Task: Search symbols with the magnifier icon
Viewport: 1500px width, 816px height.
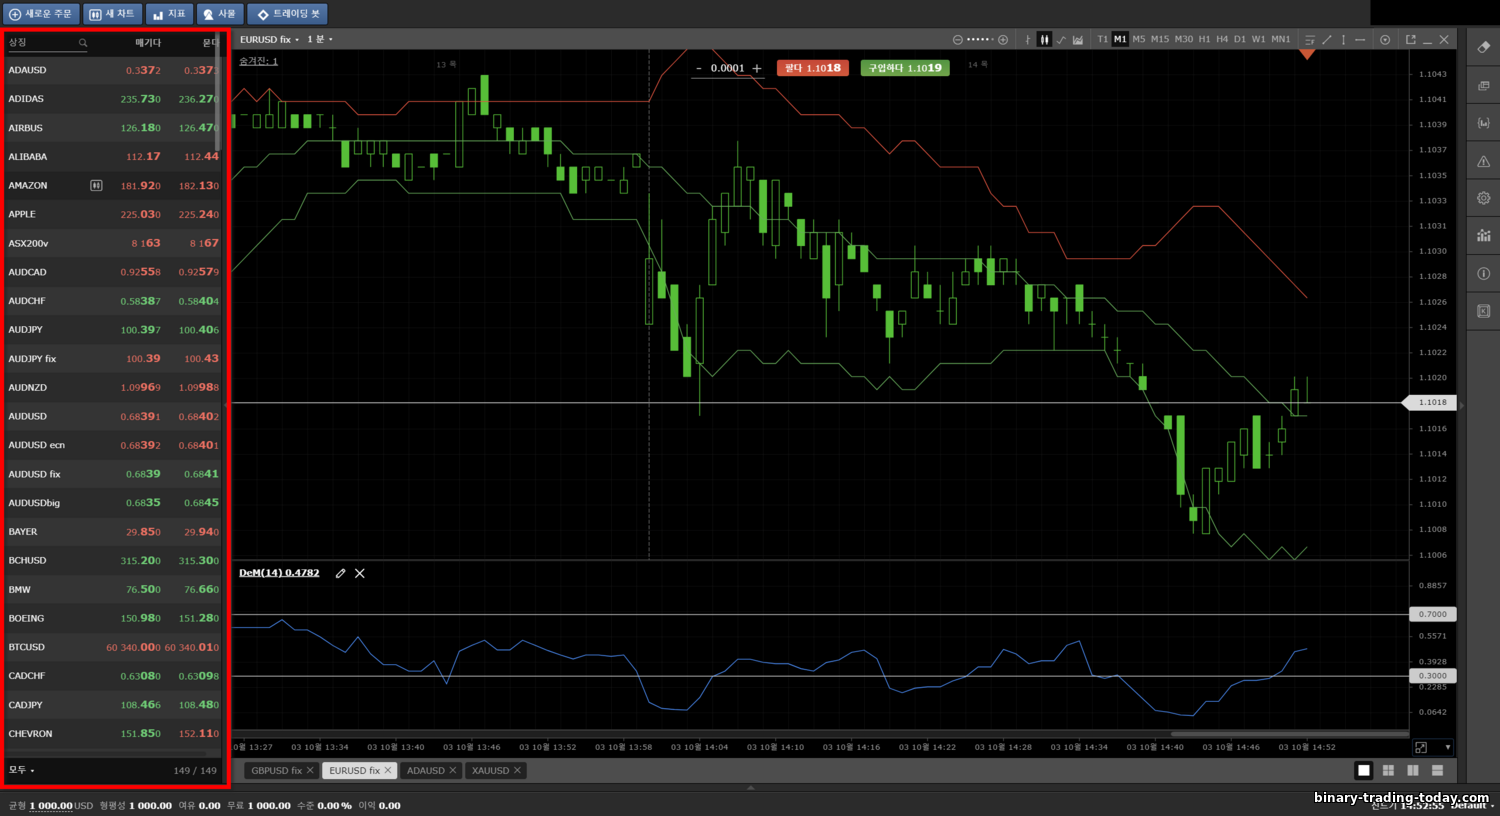Action: (x=83, y=43)
